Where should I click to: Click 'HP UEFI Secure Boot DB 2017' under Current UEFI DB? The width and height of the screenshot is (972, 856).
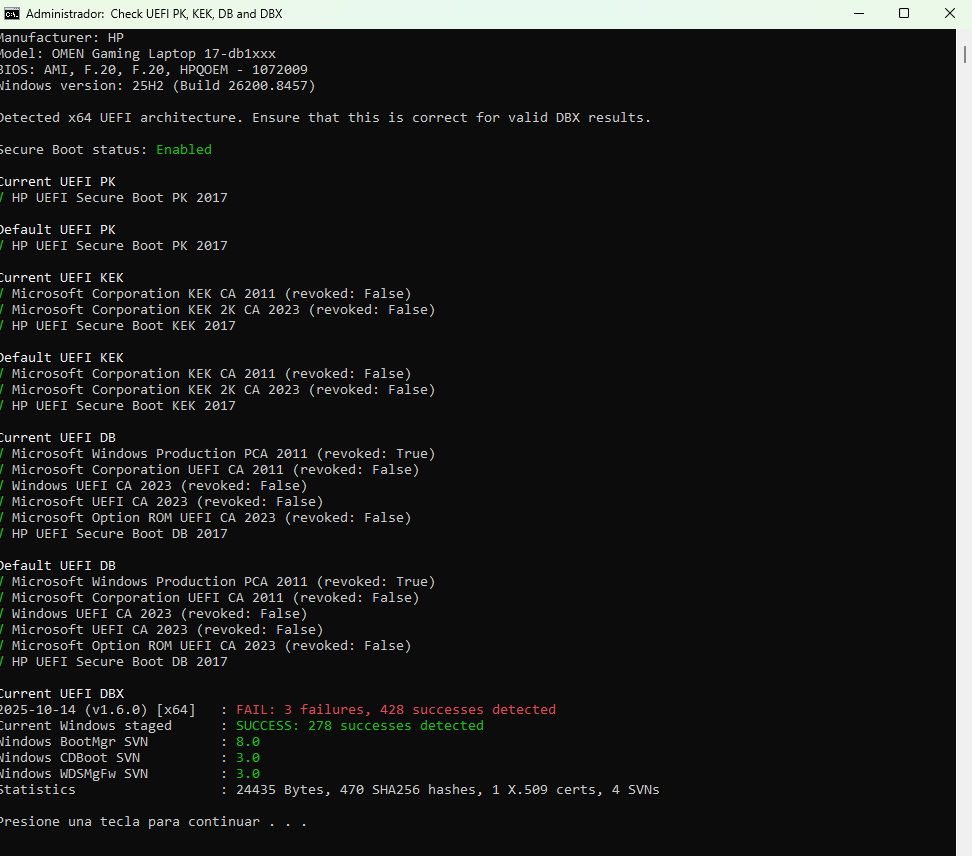coord(120,534)
